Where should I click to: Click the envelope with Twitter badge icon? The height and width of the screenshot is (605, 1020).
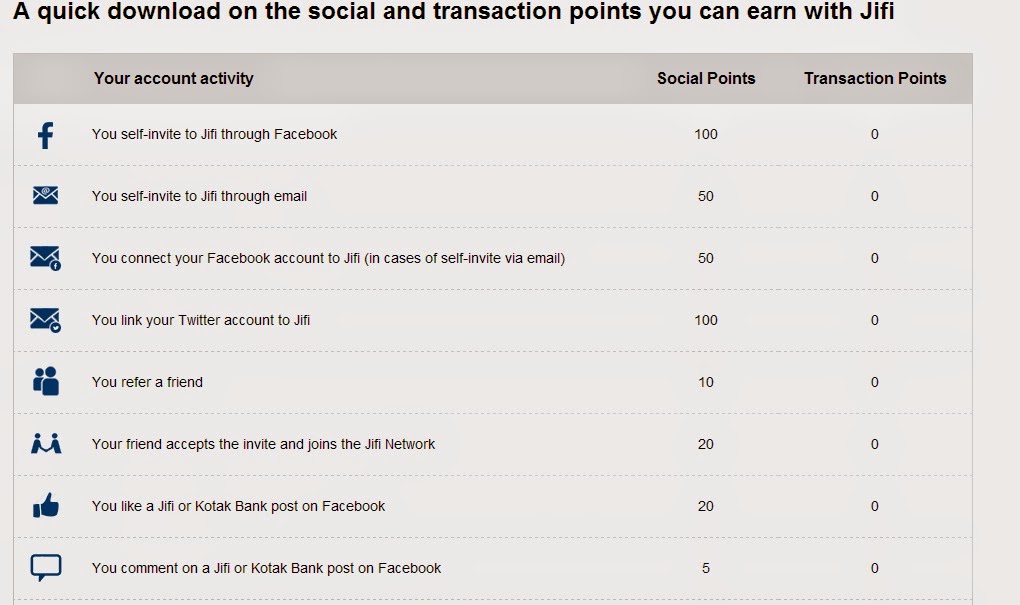click(45, 320)
